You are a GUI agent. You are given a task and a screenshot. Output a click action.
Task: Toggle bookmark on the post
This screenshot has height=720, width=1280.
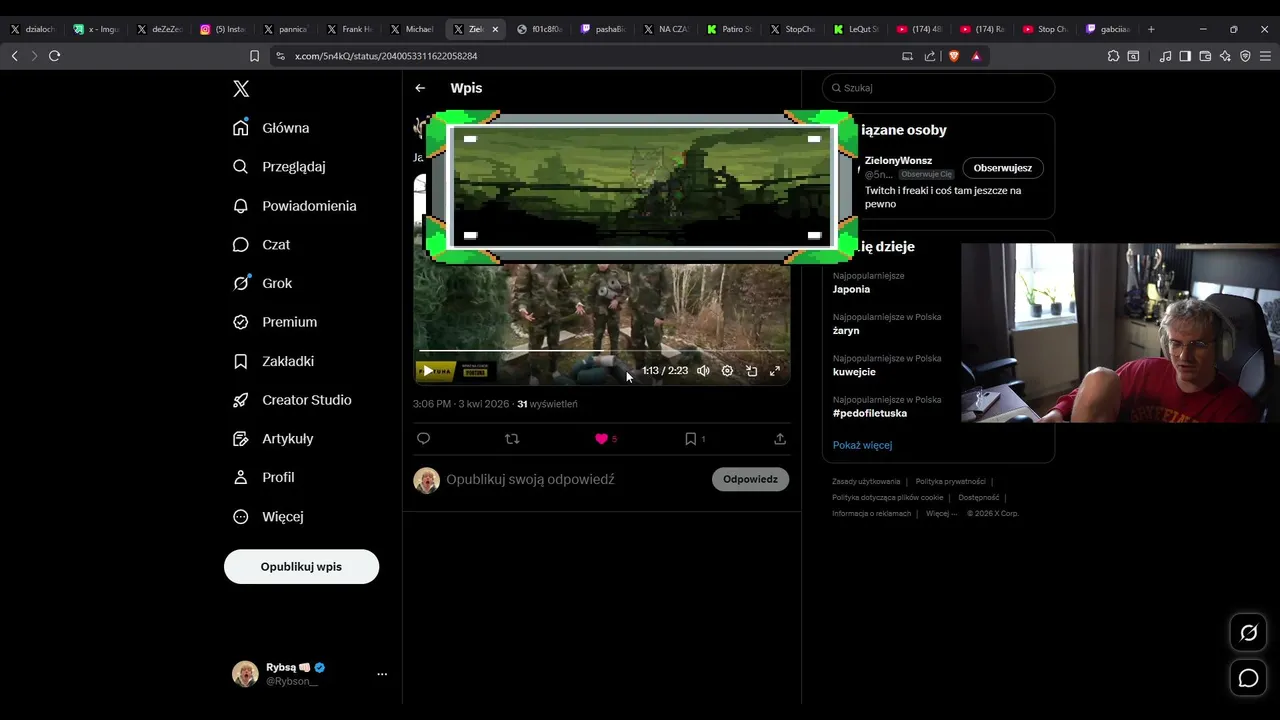[690, 439]
